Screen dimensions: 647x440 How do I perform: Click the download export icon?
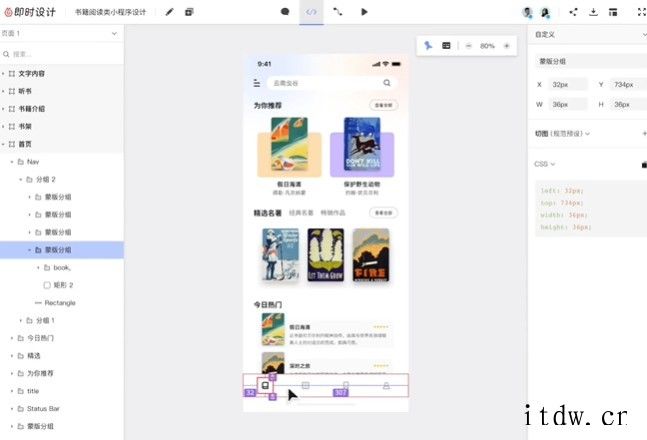pos(593,12)
